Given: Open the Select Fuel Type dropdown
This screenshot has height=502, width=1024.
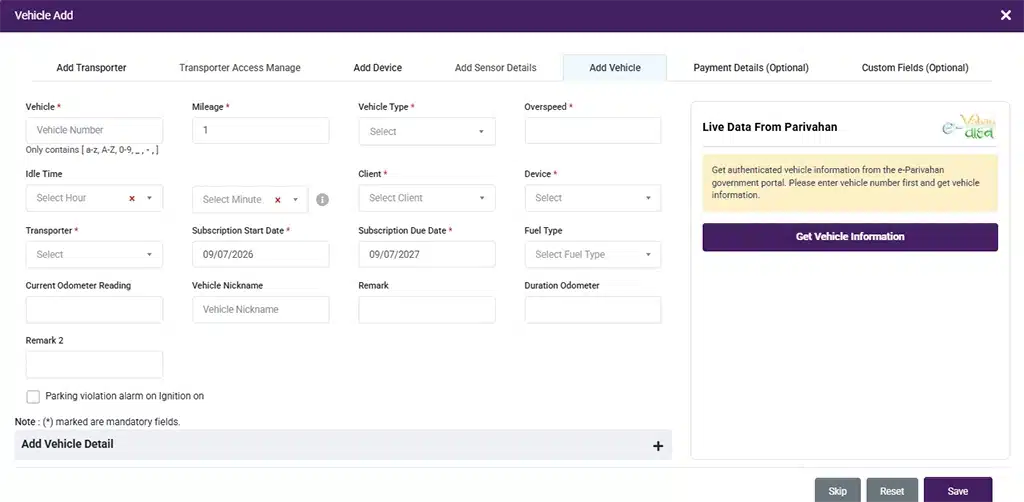Looking at the screenshot, I should click(593, 255).
